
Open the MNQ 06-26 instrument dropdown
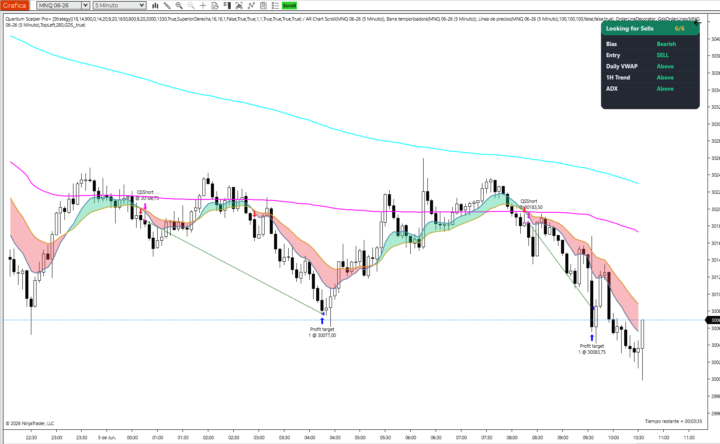tap(63, 6)
